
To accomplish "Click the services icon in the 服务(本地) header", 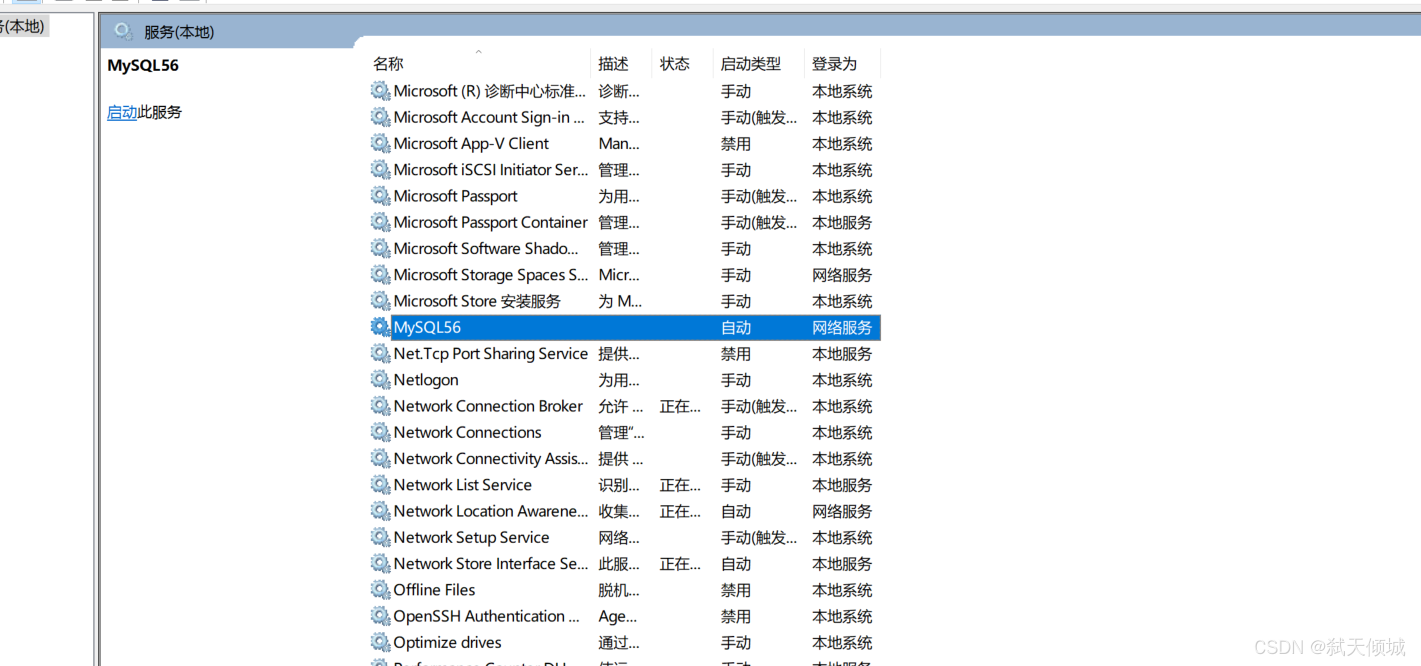I will (x=124, y=31).
